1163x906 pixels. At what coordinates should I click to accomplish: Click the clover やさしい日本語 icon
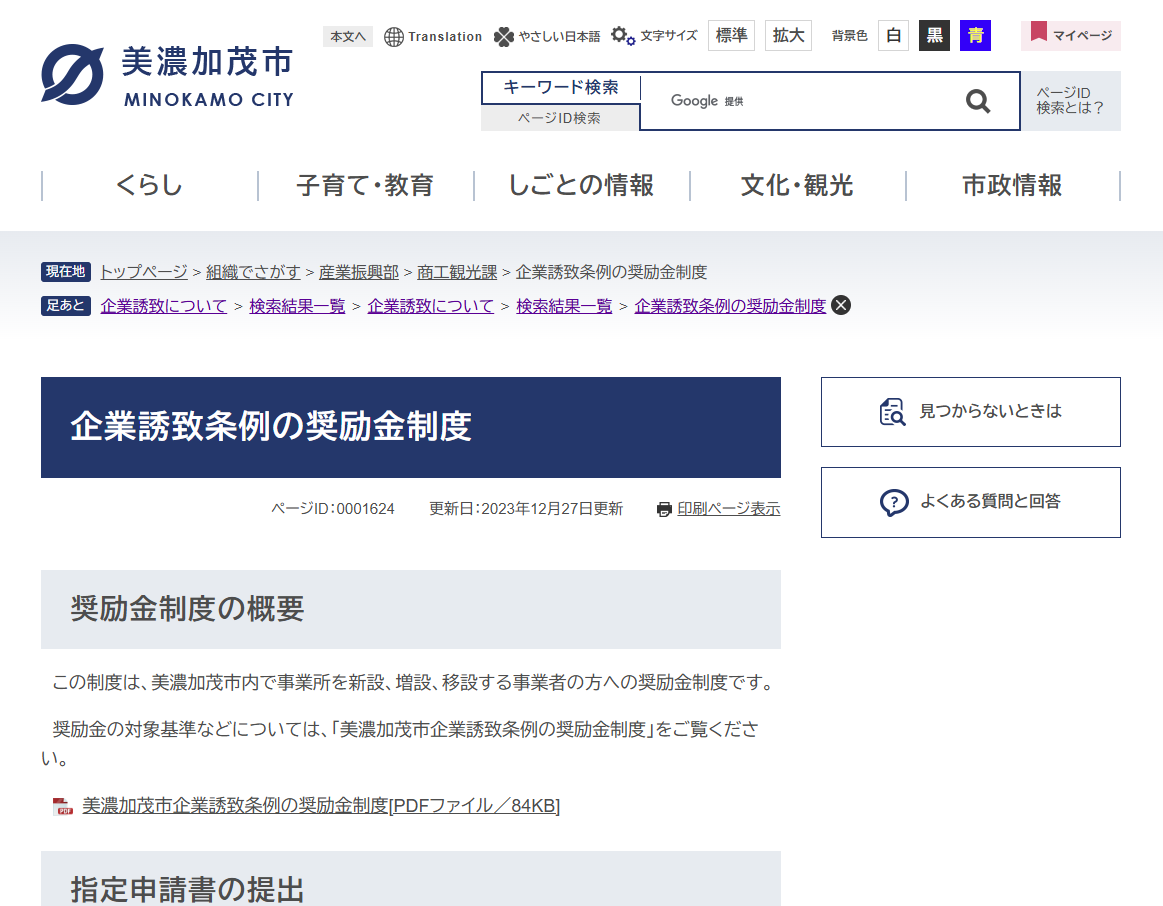tap(504, 36)
